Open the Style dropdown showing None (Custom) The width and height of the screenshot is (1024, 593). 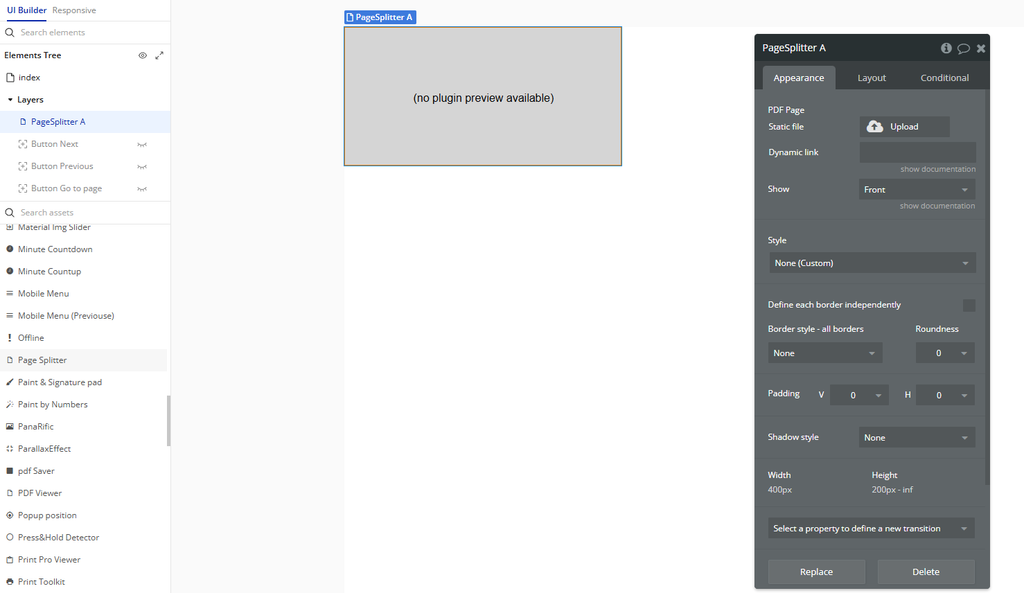870,263
